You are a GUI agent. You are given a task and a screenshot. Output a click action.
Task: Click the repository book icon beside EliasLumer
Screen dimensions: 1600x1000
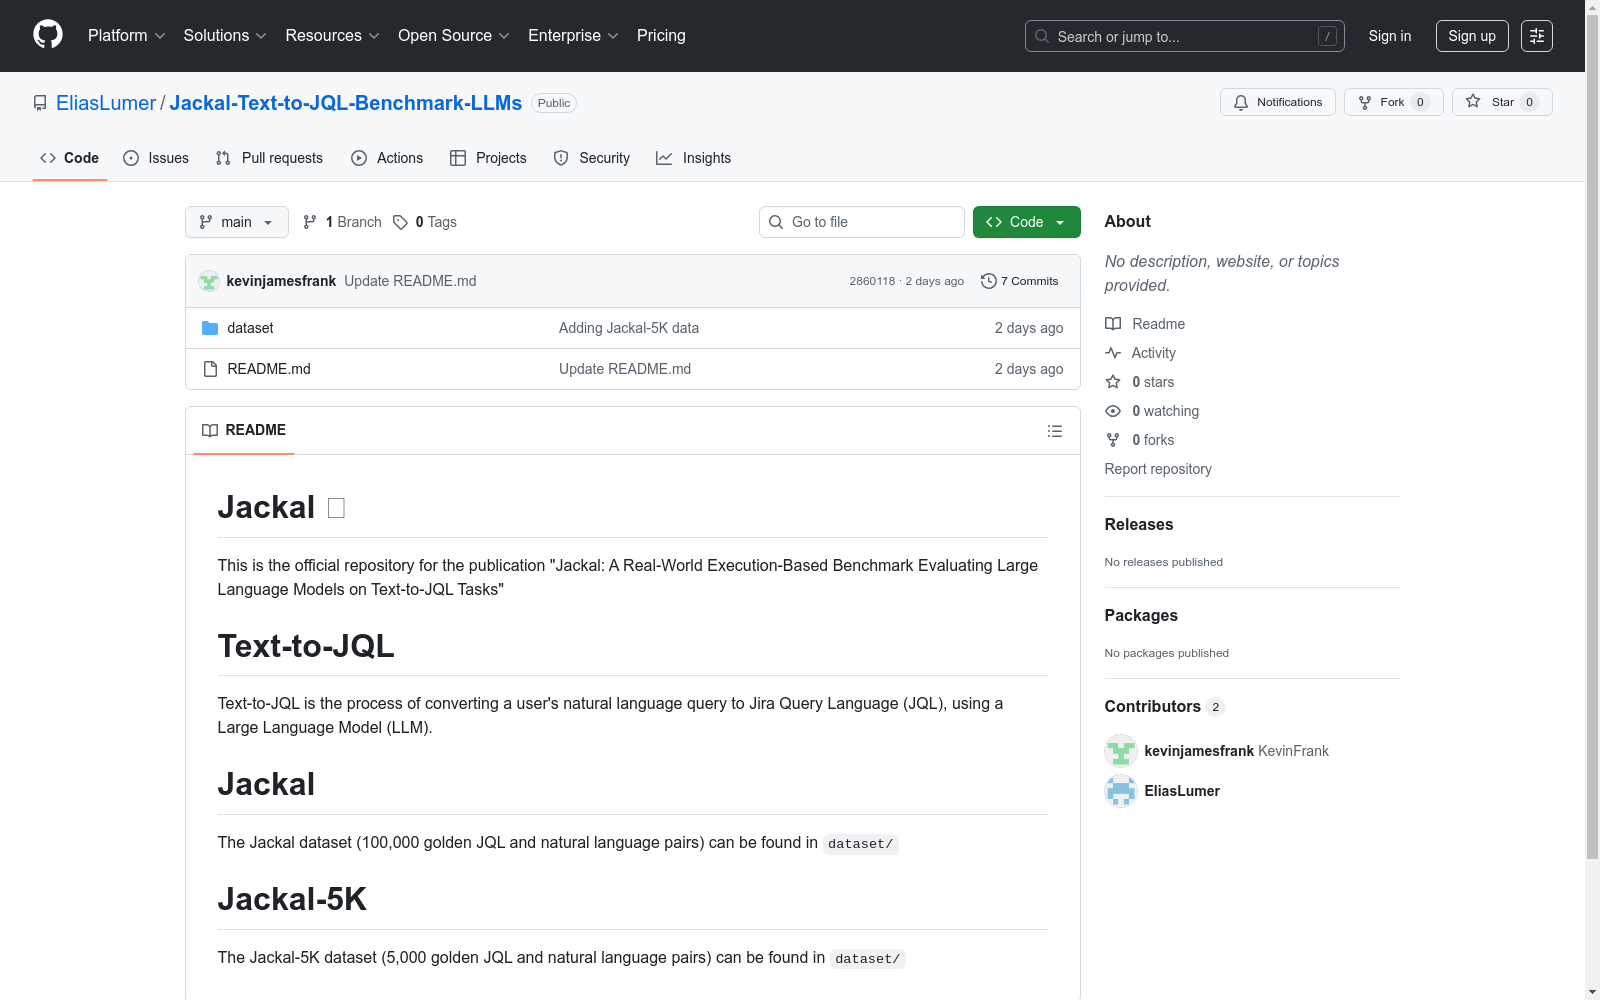(x=40, y=103)
